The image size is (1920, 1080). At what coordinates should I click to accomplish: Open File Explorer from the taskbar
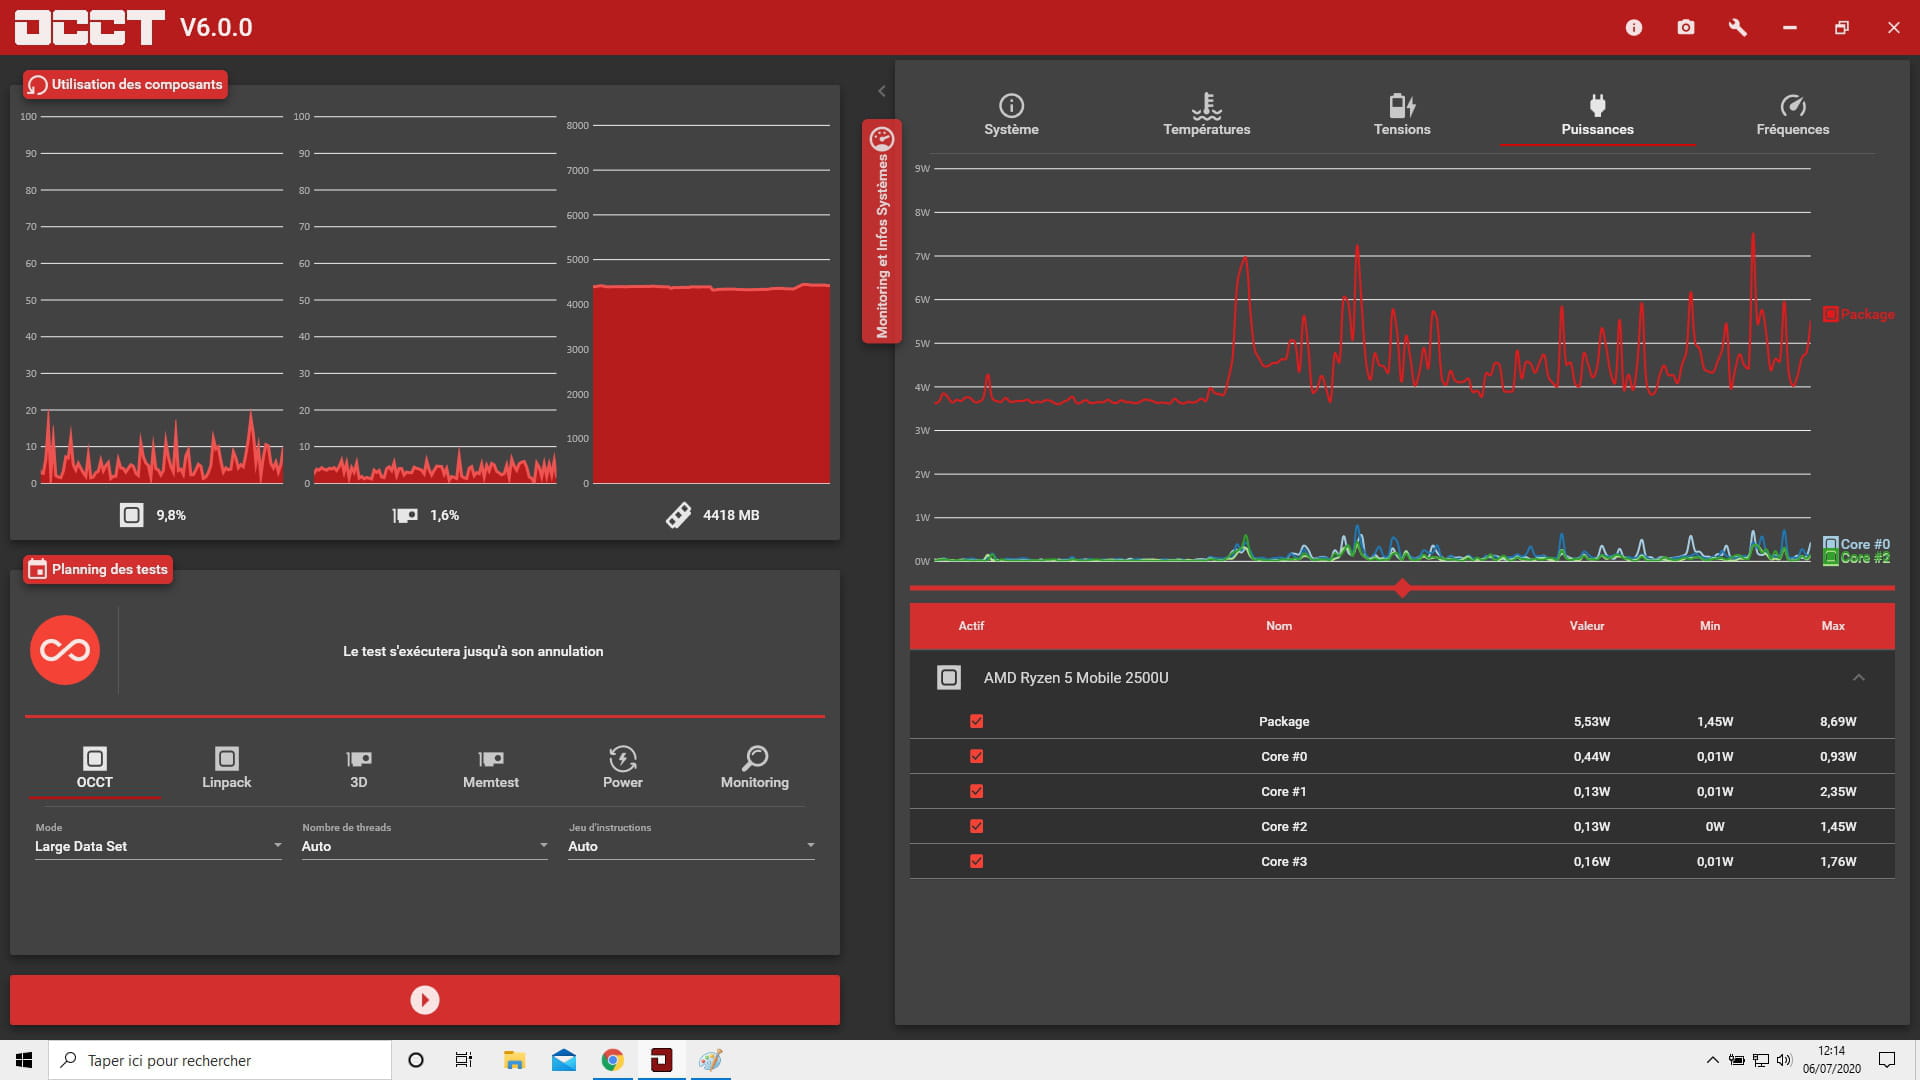click(514, 1060)
